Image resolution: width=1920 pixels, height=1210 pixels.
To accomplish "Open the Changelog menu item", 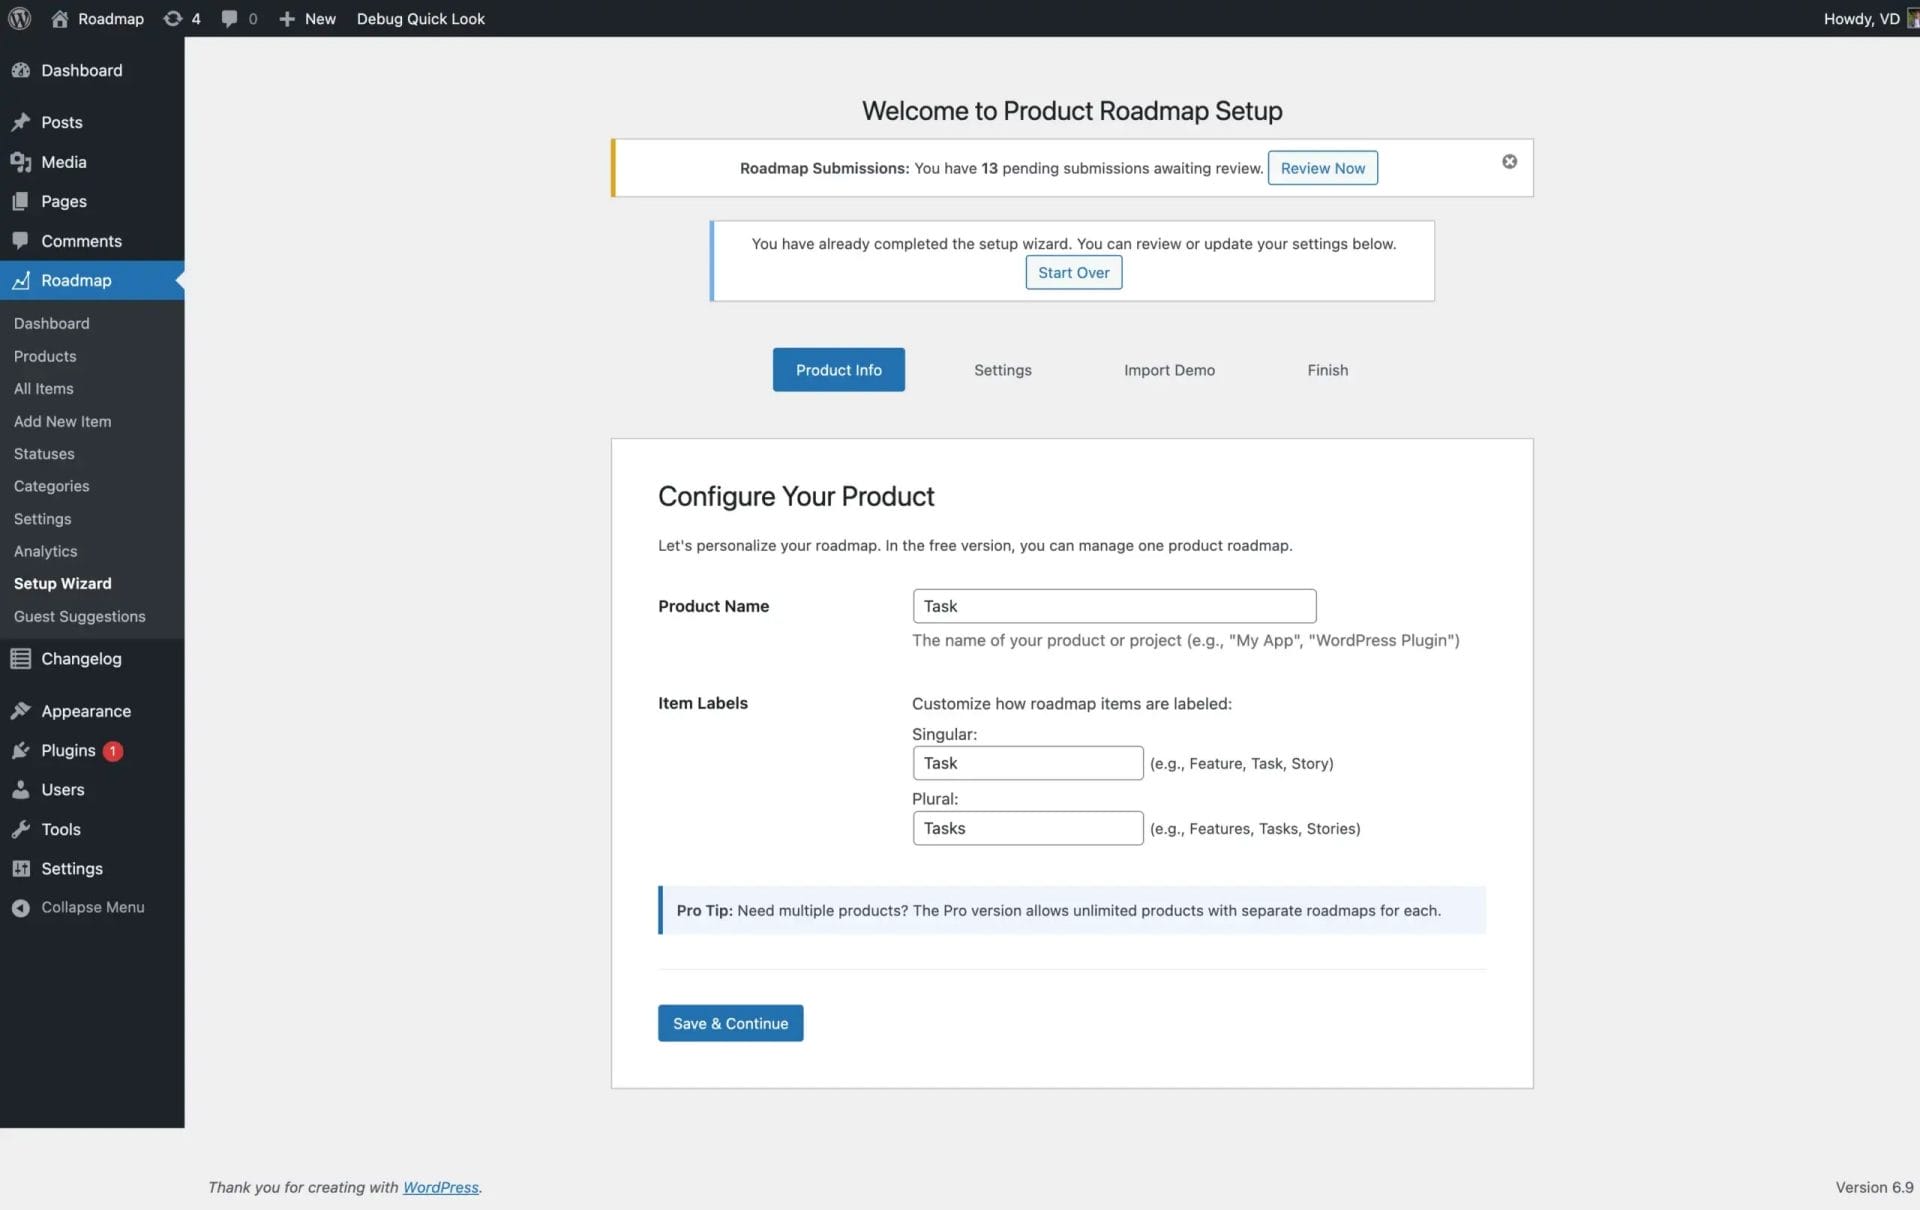I will tap(80, 658).
